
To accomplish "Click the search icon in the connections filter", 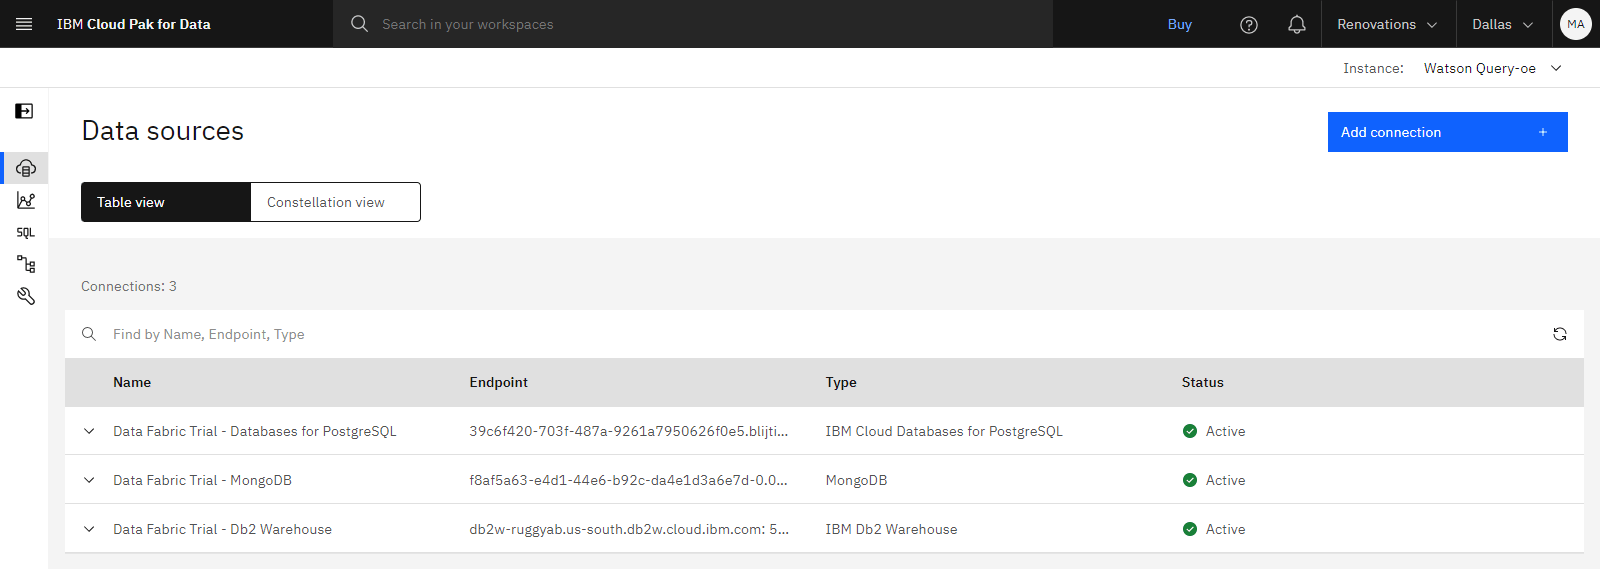I will pyautogui.click(x=89, y=334).
